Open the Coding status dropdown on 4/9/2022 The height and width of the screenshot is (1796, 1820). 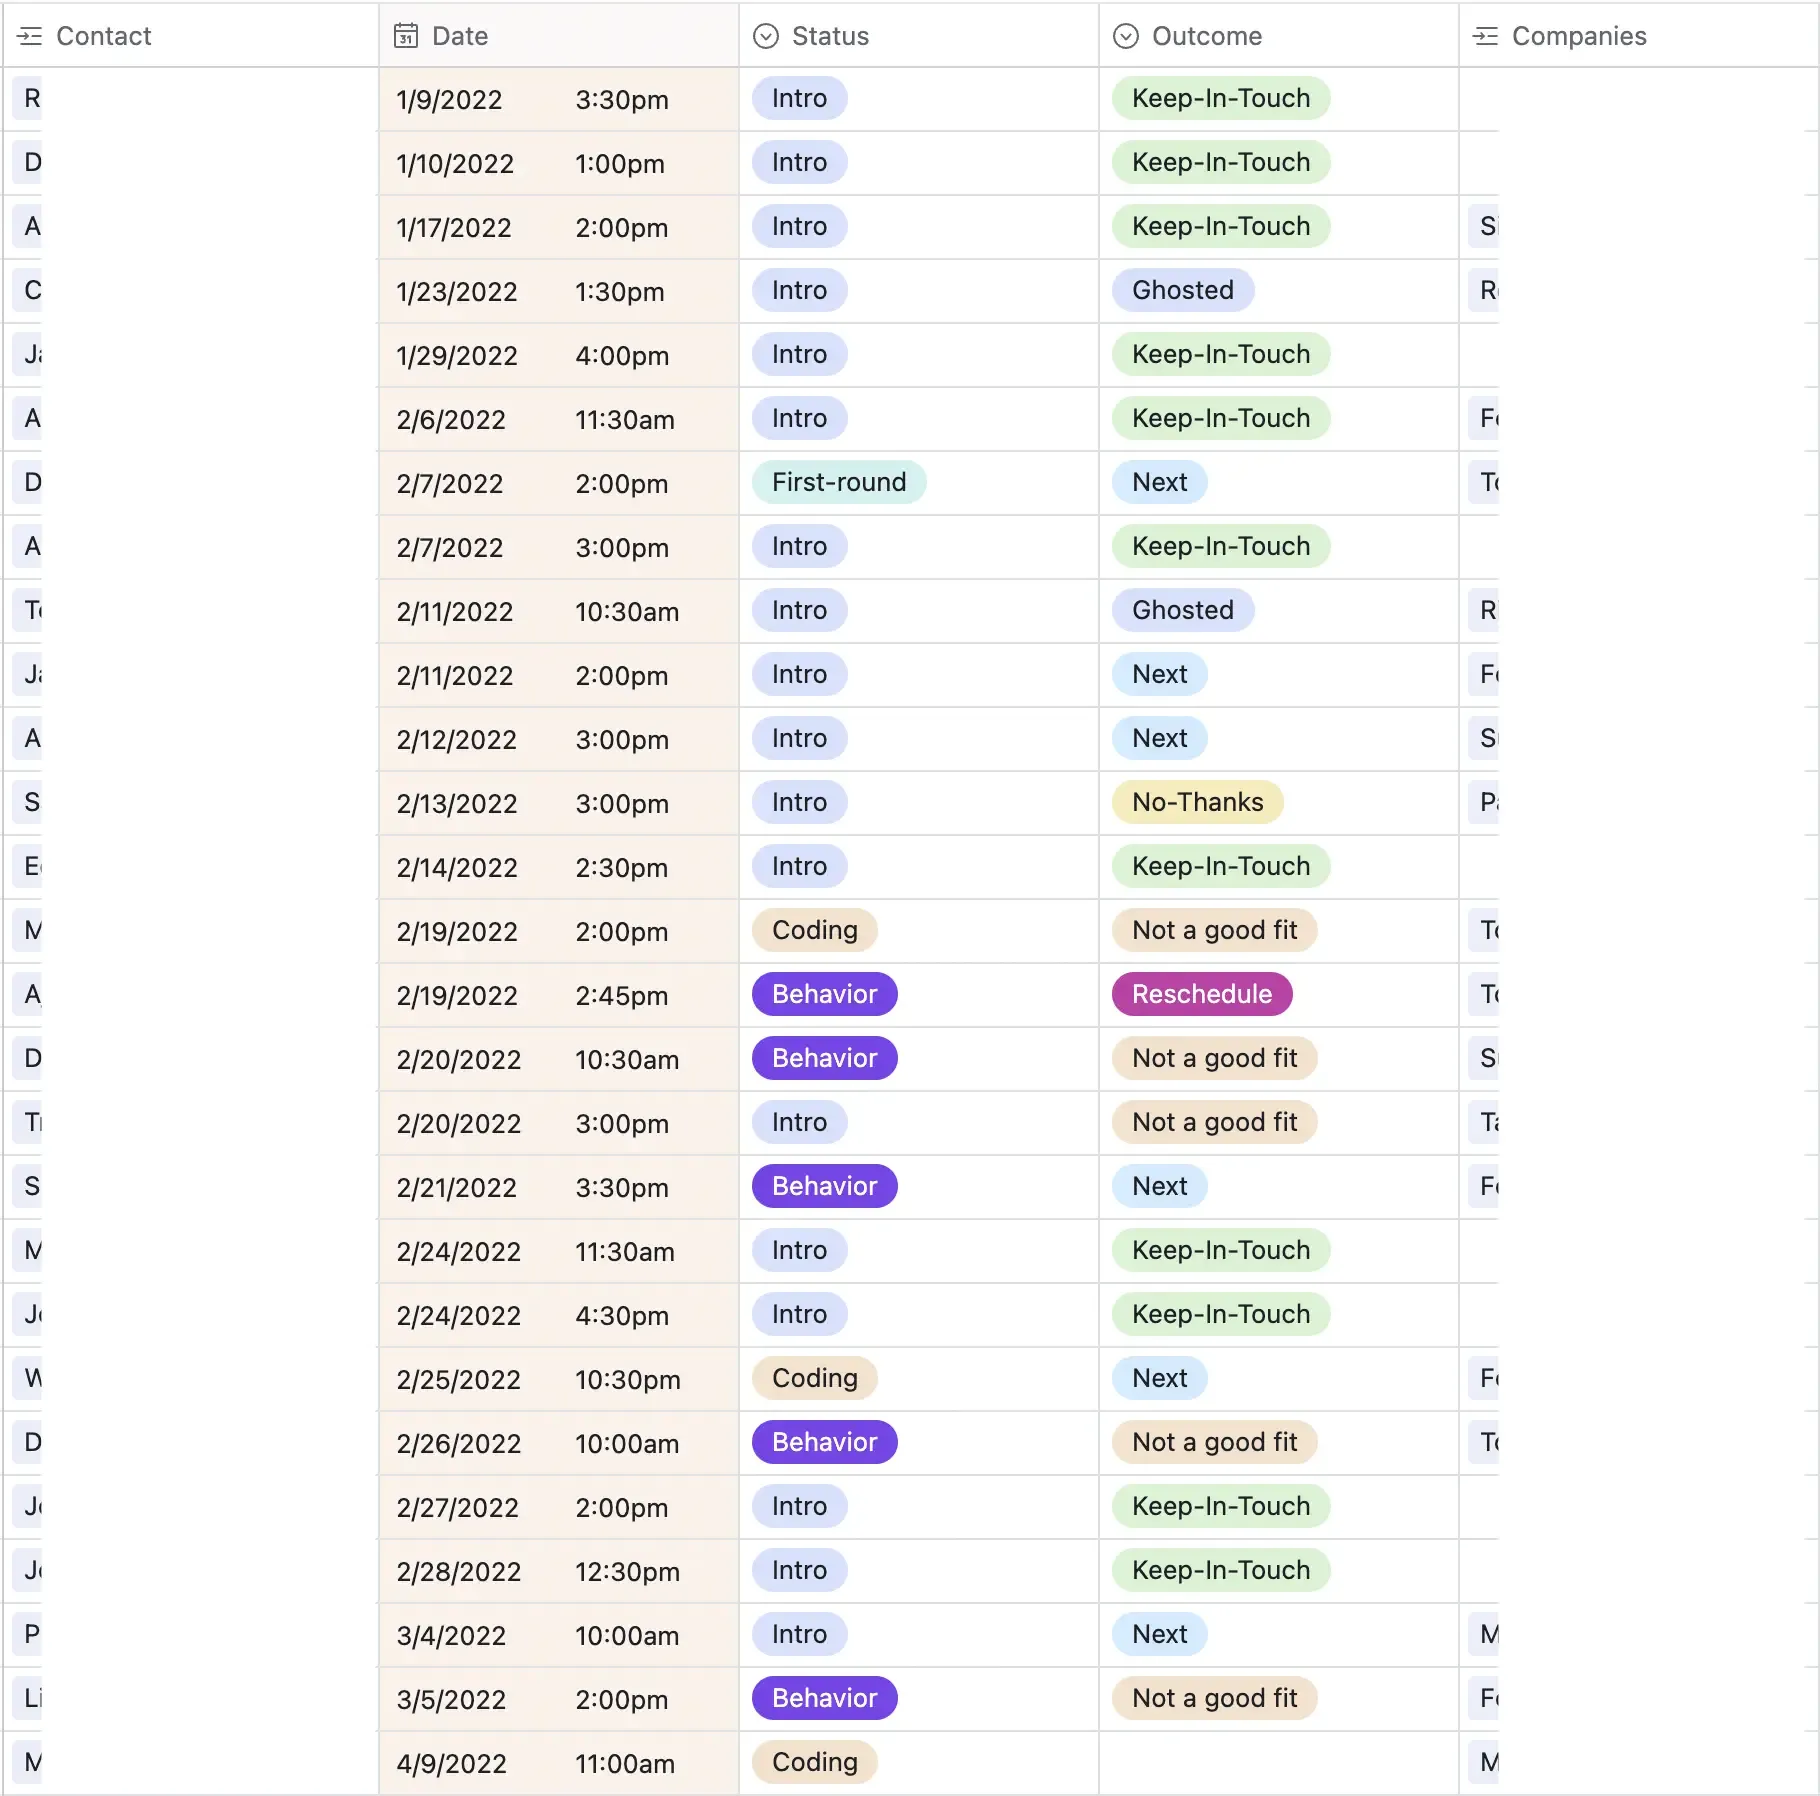[x=814, y=1763]
